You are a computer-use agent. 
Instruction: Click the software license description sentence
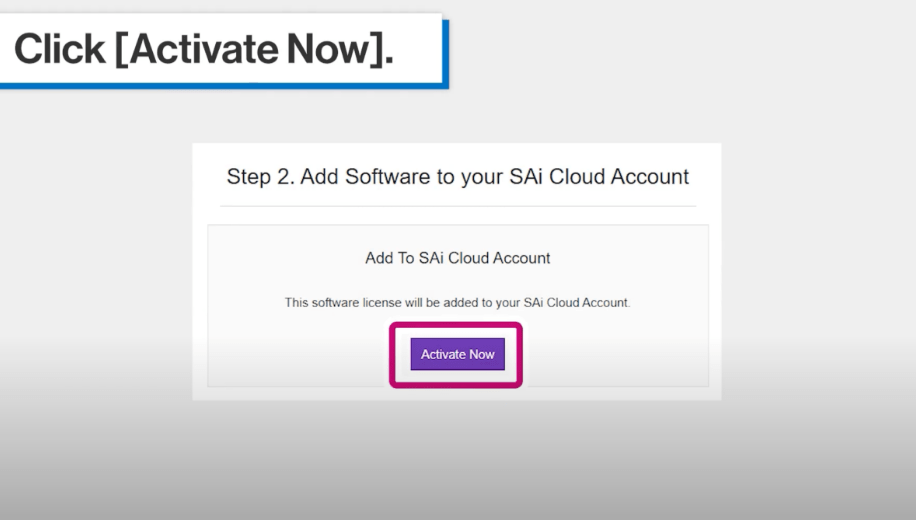tap(457, 303)
